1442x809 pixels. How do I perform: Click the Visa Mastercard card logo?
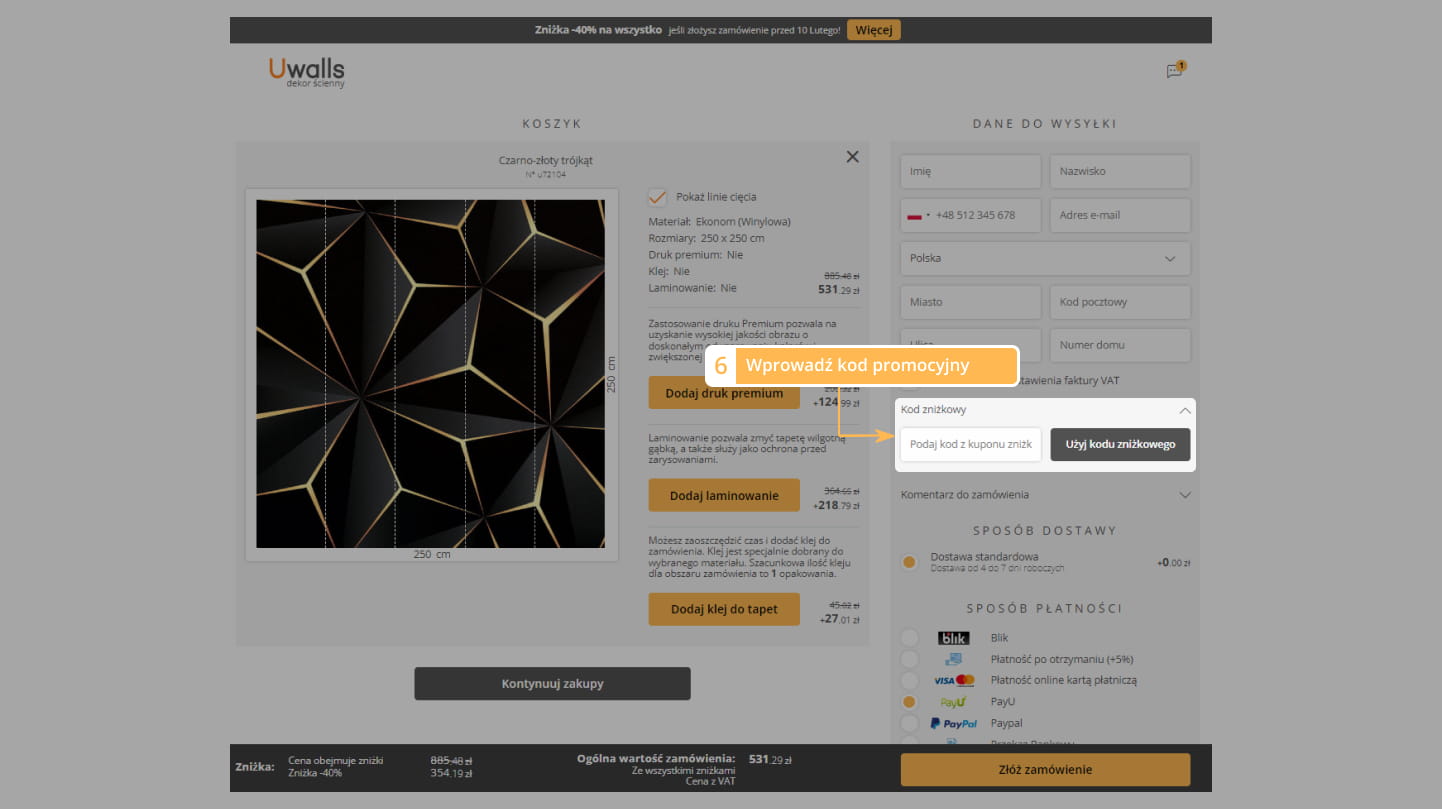tap(953, 680)
